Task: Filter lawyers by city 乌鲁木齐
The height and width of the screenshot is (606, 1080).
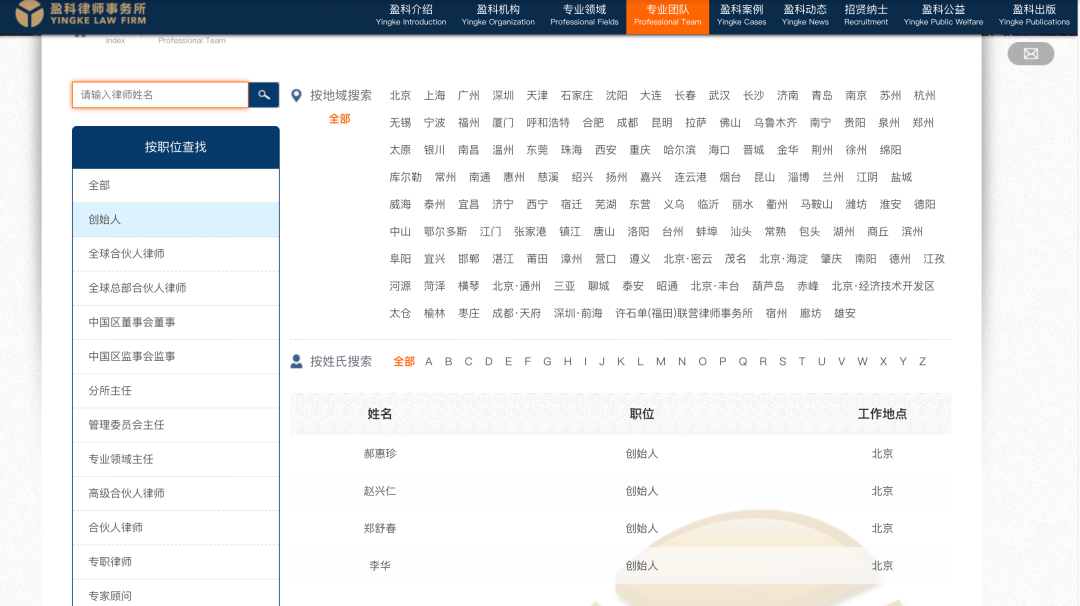Action: tap(775, 123)
